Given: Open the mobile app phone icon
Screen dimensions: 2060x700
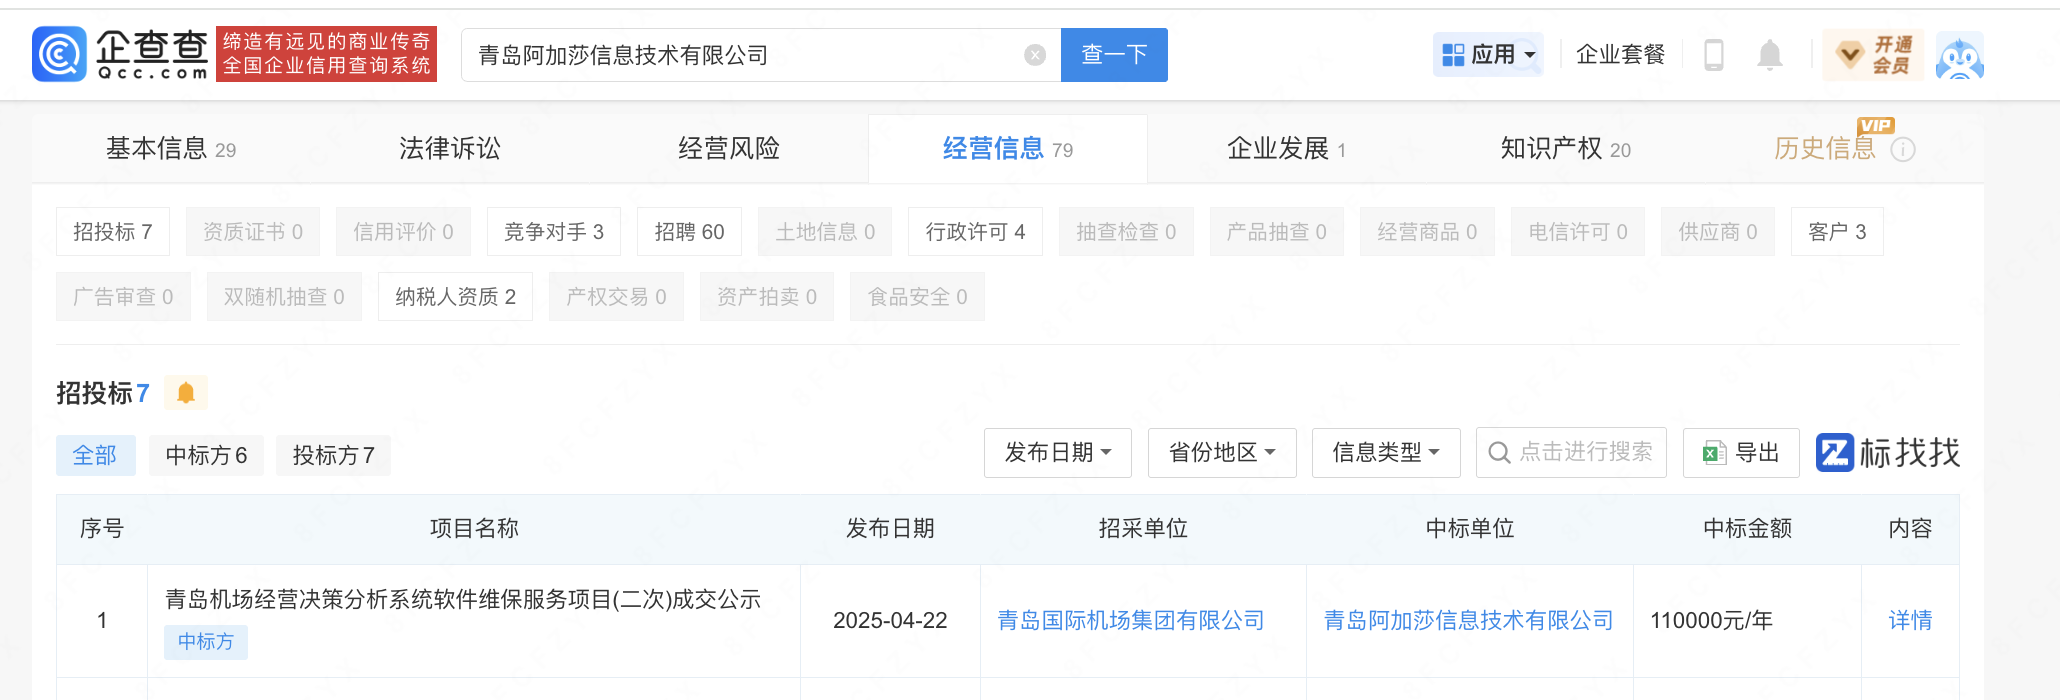Looking at the screenshot, I should click(x=1713, y=55).
